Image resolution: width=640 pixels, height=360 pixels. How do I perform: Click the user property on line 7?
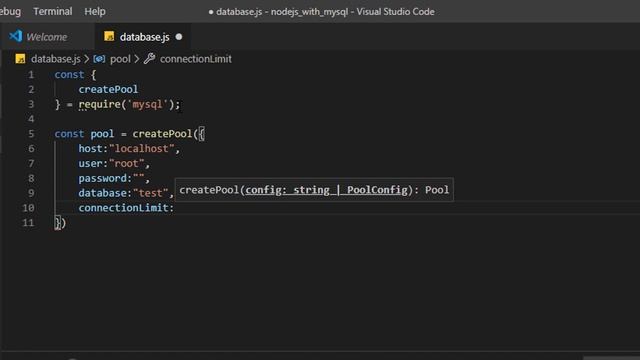point(91,164)
